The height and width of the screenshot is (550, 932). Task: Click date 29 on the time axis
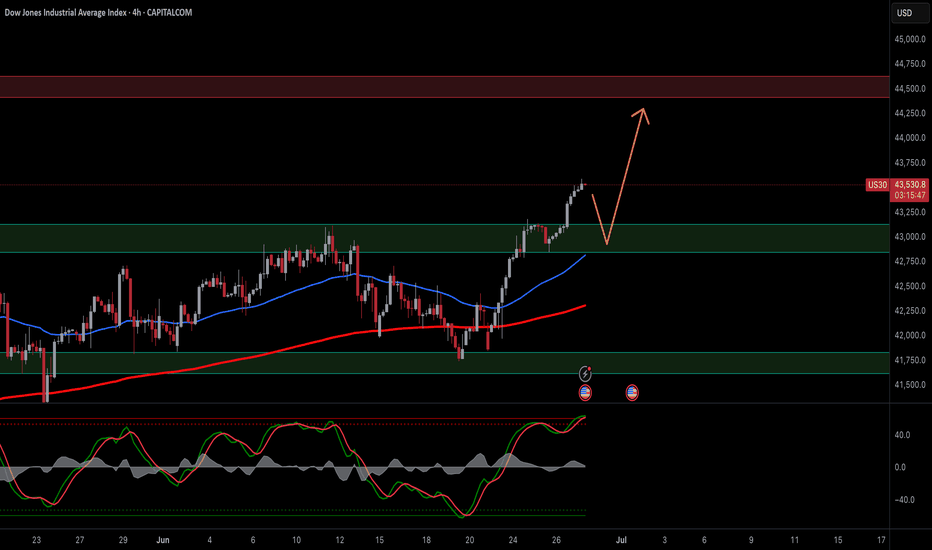click(123, 540)
